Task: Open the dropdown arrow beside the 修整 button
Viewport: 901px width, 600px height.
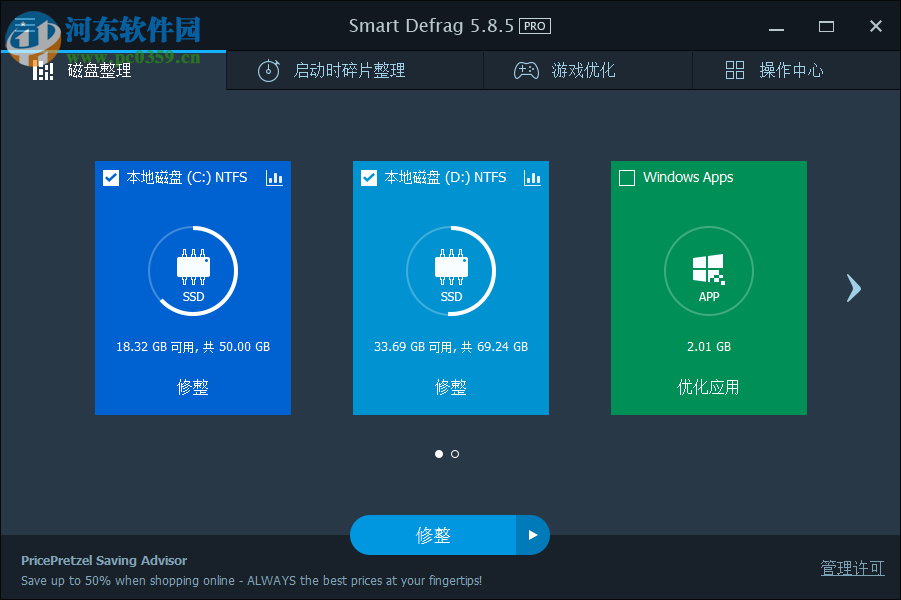Action: 531,535
